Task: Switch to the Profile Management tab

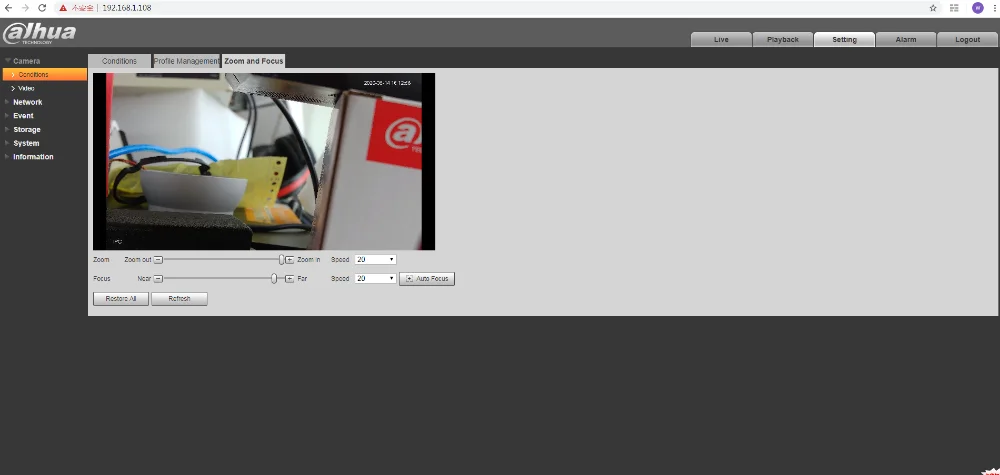Action: tap(186, 61)
